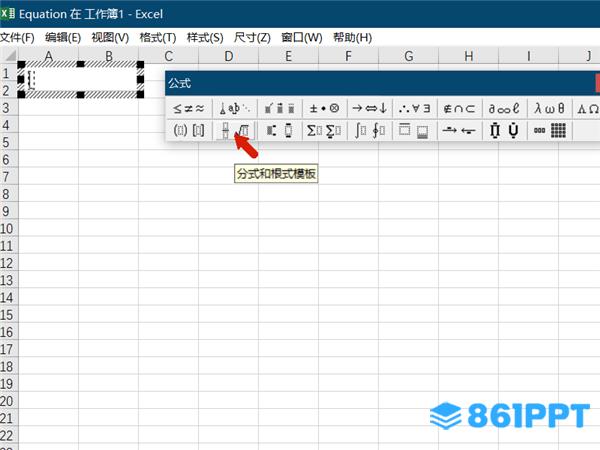
Task: Select row 19 header
Action: point(9,383)
